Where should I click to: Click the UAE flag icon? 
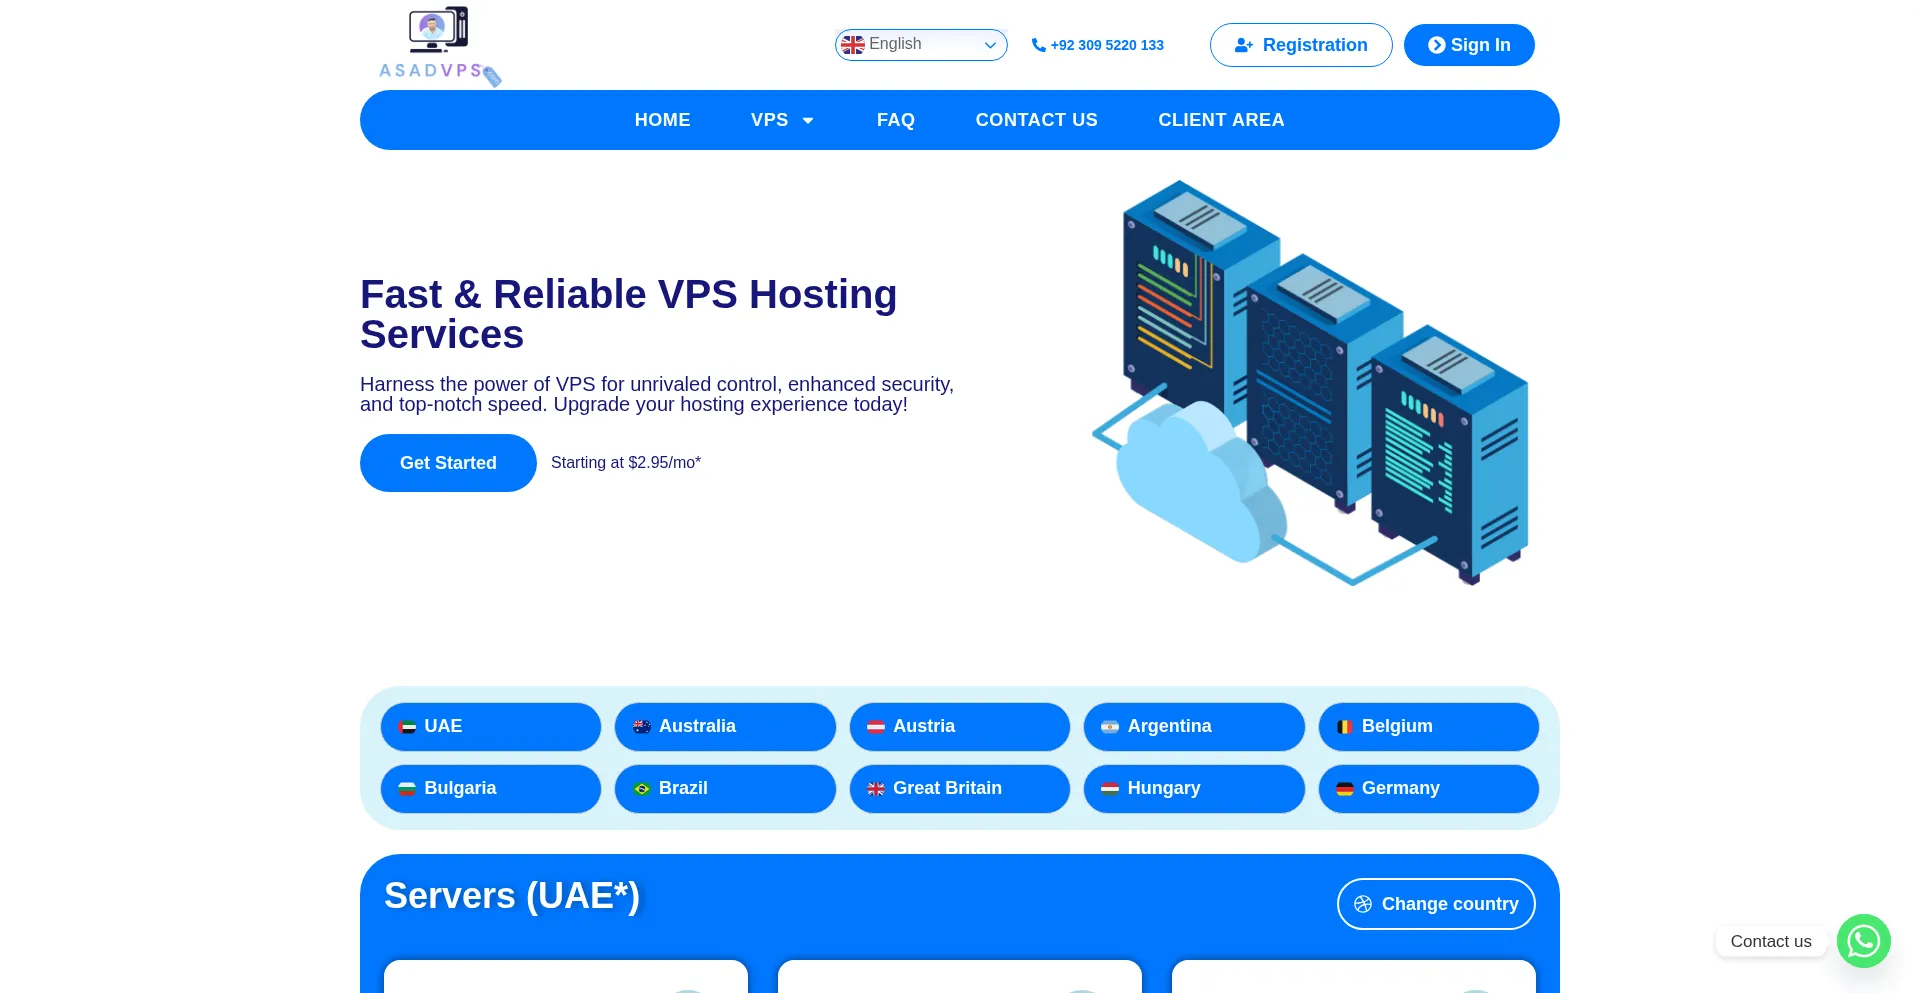tap(407, 727)
